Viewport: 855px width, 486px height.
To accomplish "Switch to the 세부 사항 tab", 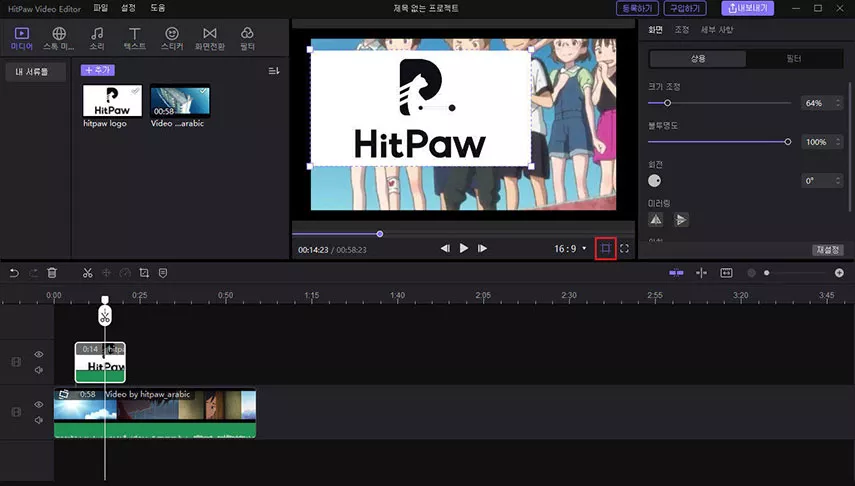I will point(716,30).
